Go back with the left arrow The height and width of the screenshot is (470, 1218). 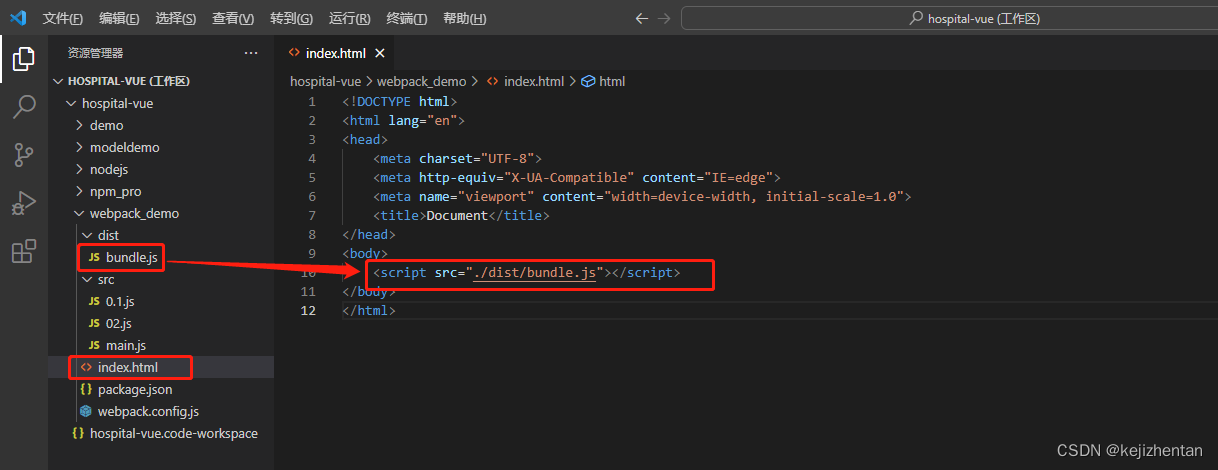(x=642, y=18)
